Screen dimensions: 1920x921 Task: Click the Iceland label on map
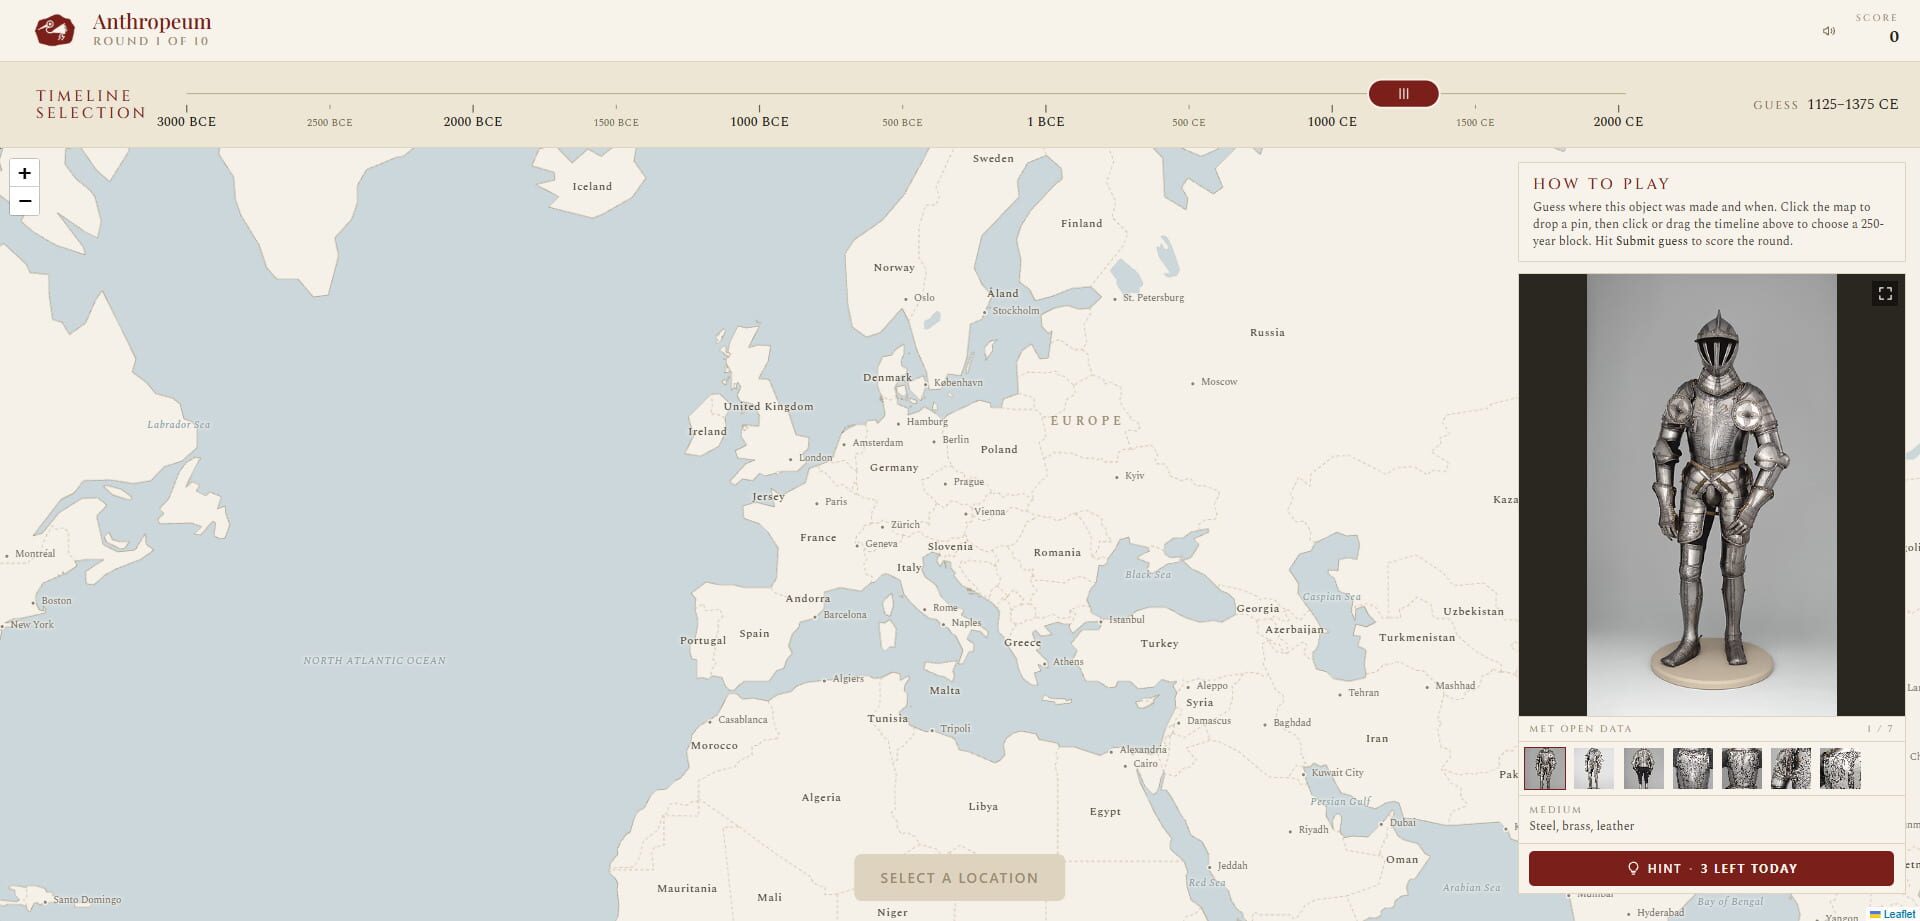coord(592,186)
